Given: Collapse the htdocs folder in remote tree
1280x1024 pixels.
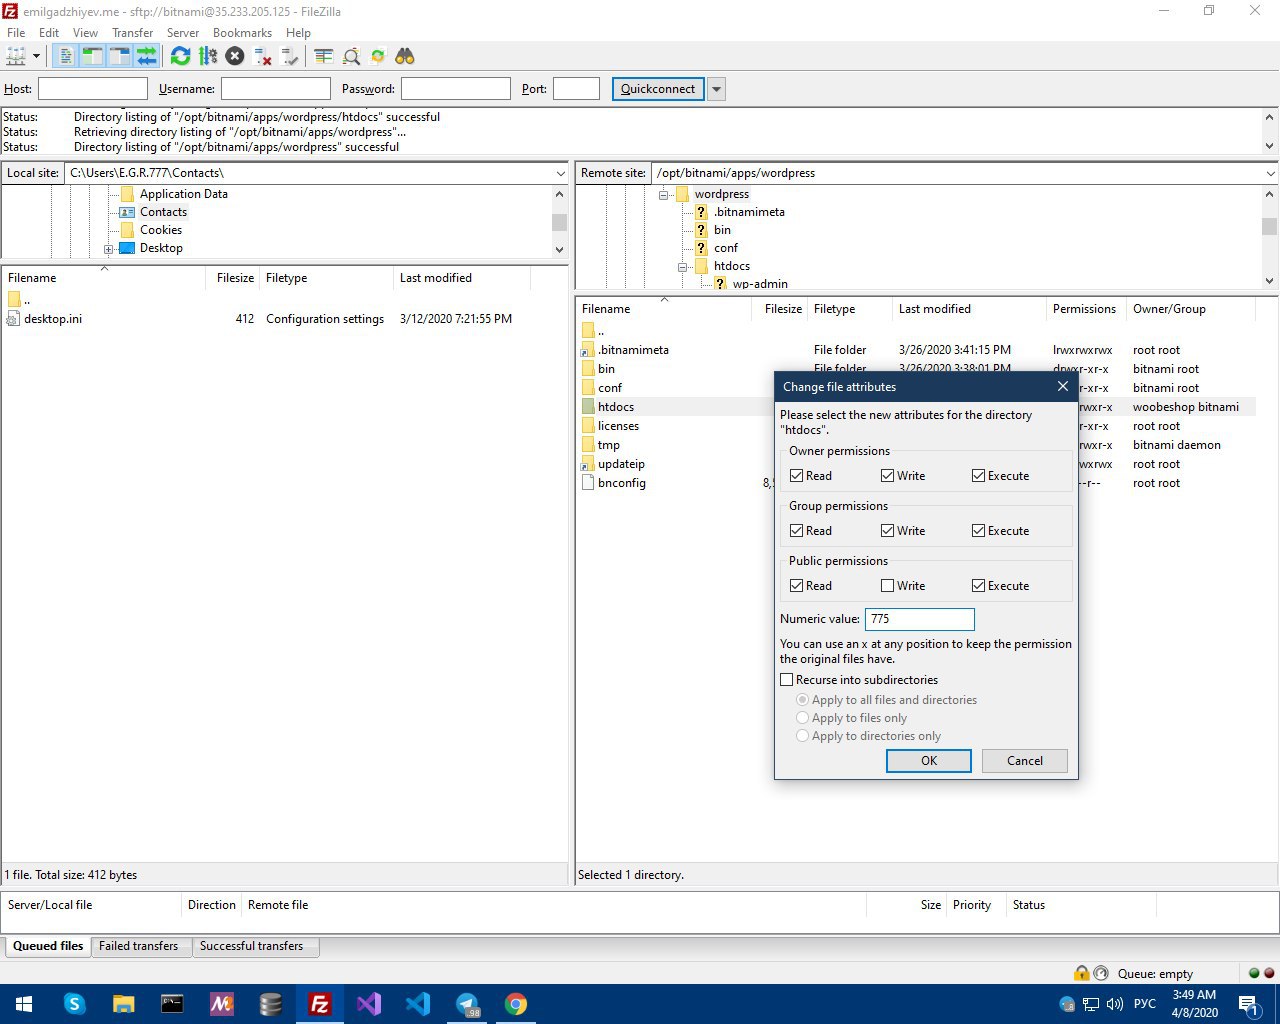Looking at the screenshot, I should click(x=682, y=267).
